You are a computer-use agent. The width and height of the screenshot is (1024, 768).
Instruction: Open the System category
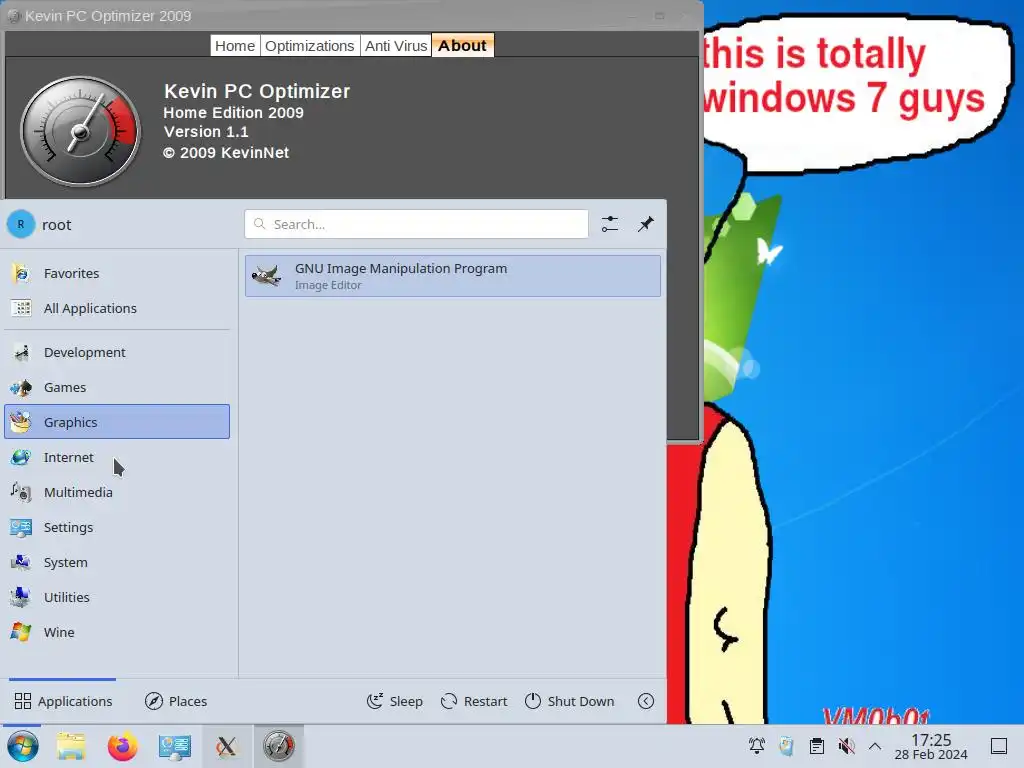(117, 562)
